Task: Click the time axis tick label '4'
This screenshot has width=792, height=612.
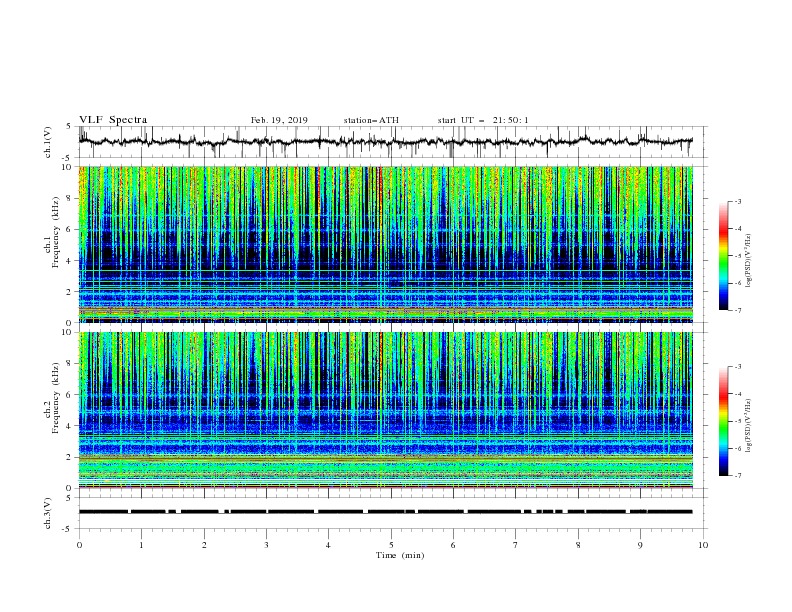Action: tap(329, 545)
